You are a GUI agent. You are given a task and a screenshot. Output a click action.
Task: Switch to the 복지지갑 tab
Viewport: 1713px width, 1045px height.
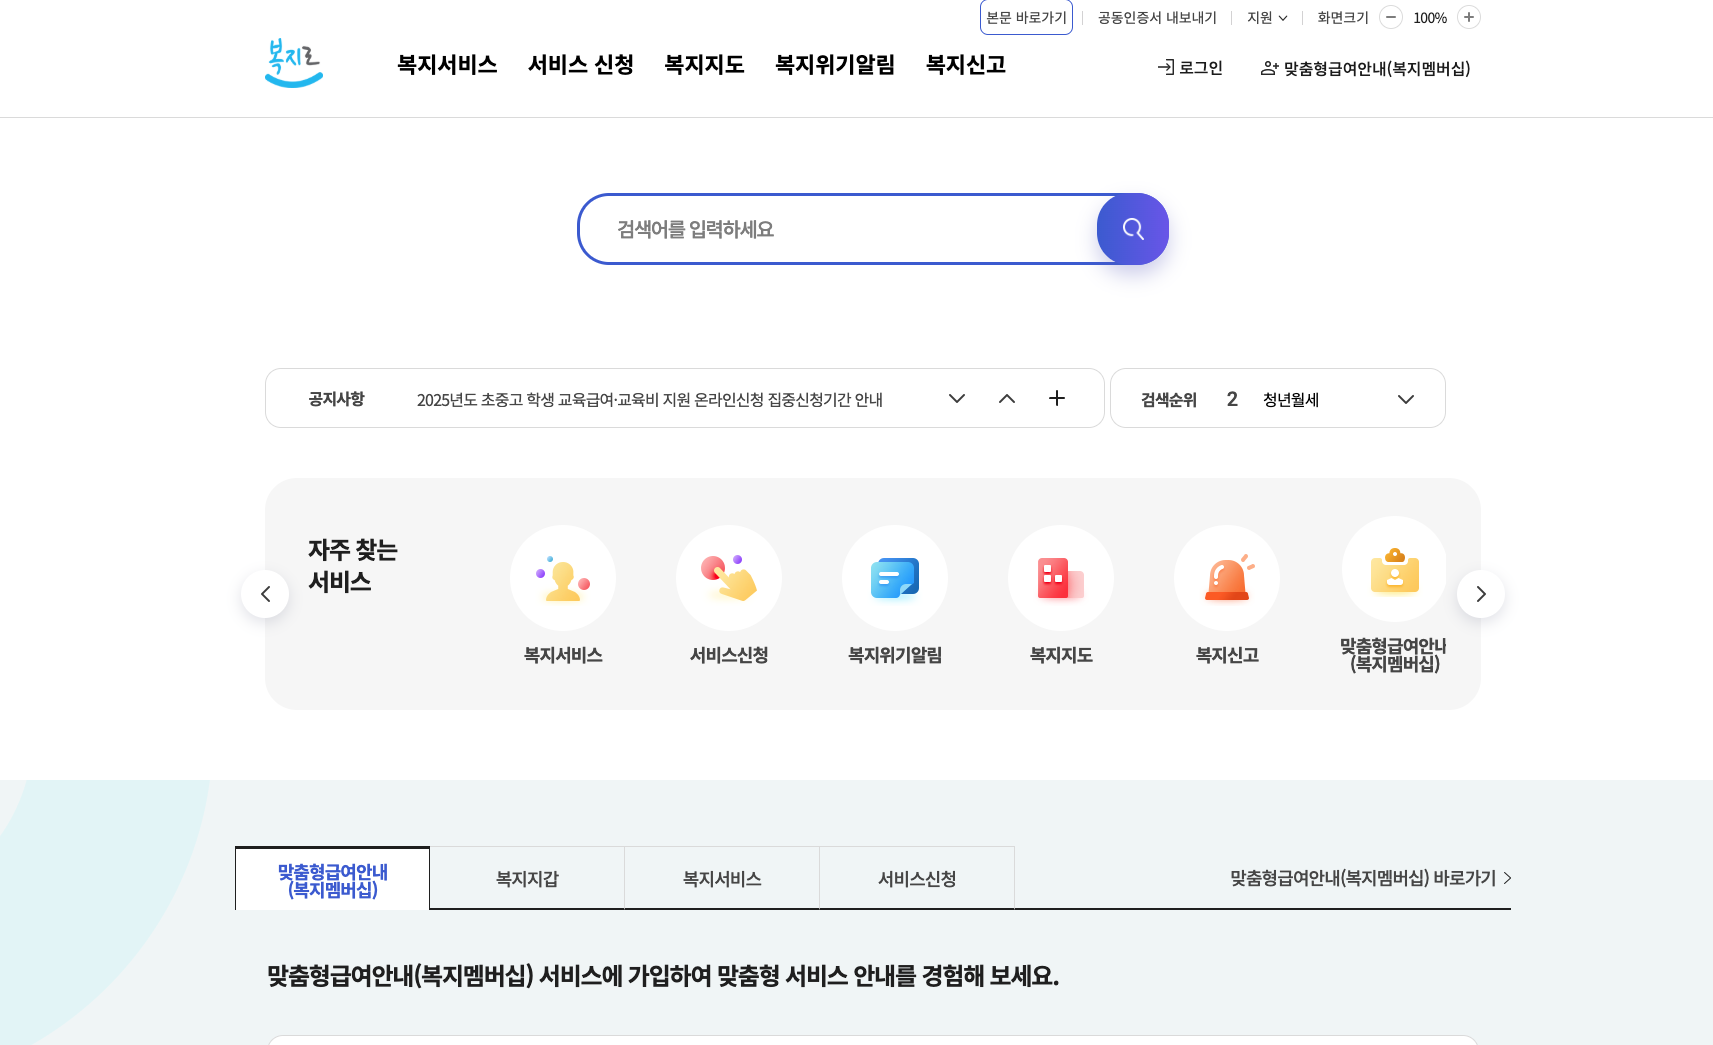pos(527,879)
